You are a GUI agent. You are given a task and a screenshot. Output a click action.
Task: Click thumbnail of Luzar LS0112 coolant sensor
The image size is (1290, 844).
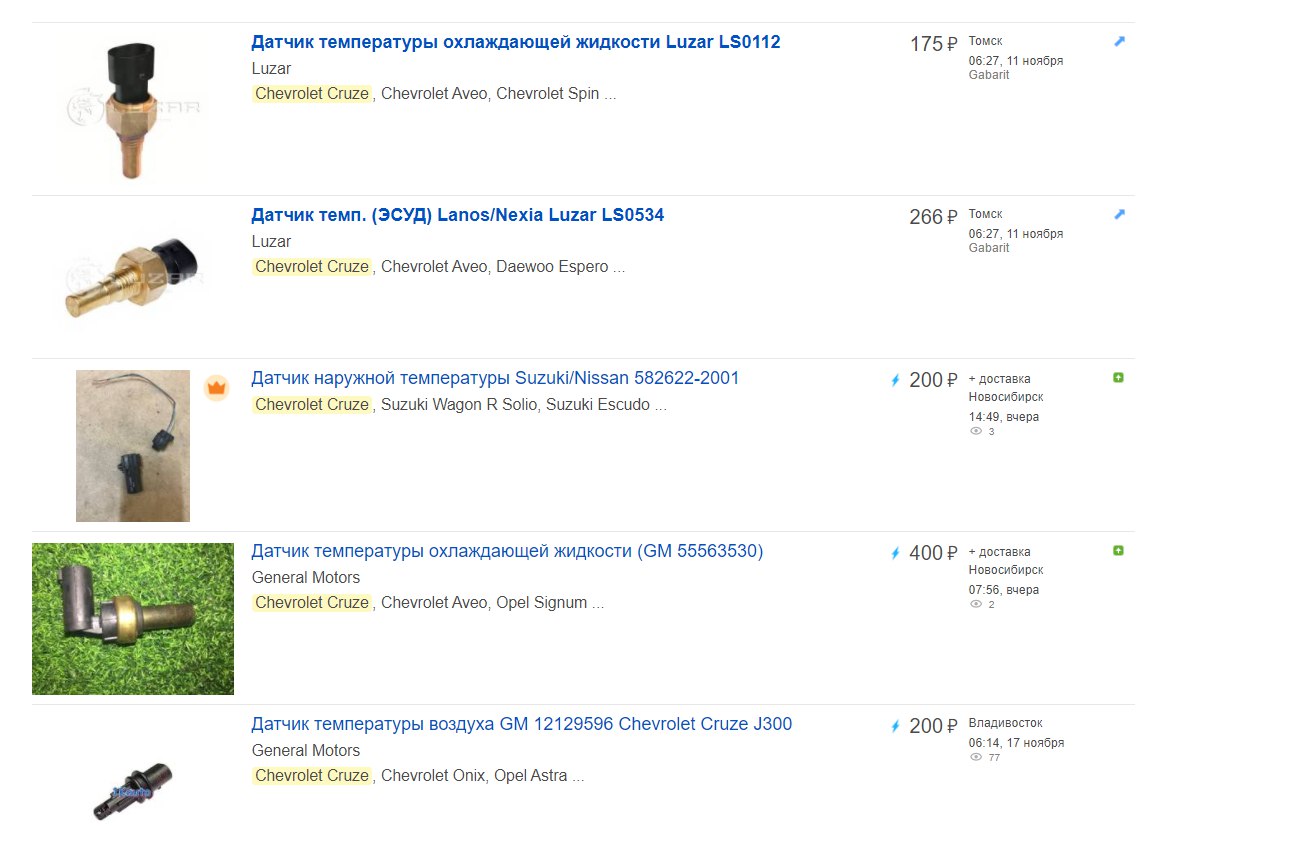coord(133,109)
